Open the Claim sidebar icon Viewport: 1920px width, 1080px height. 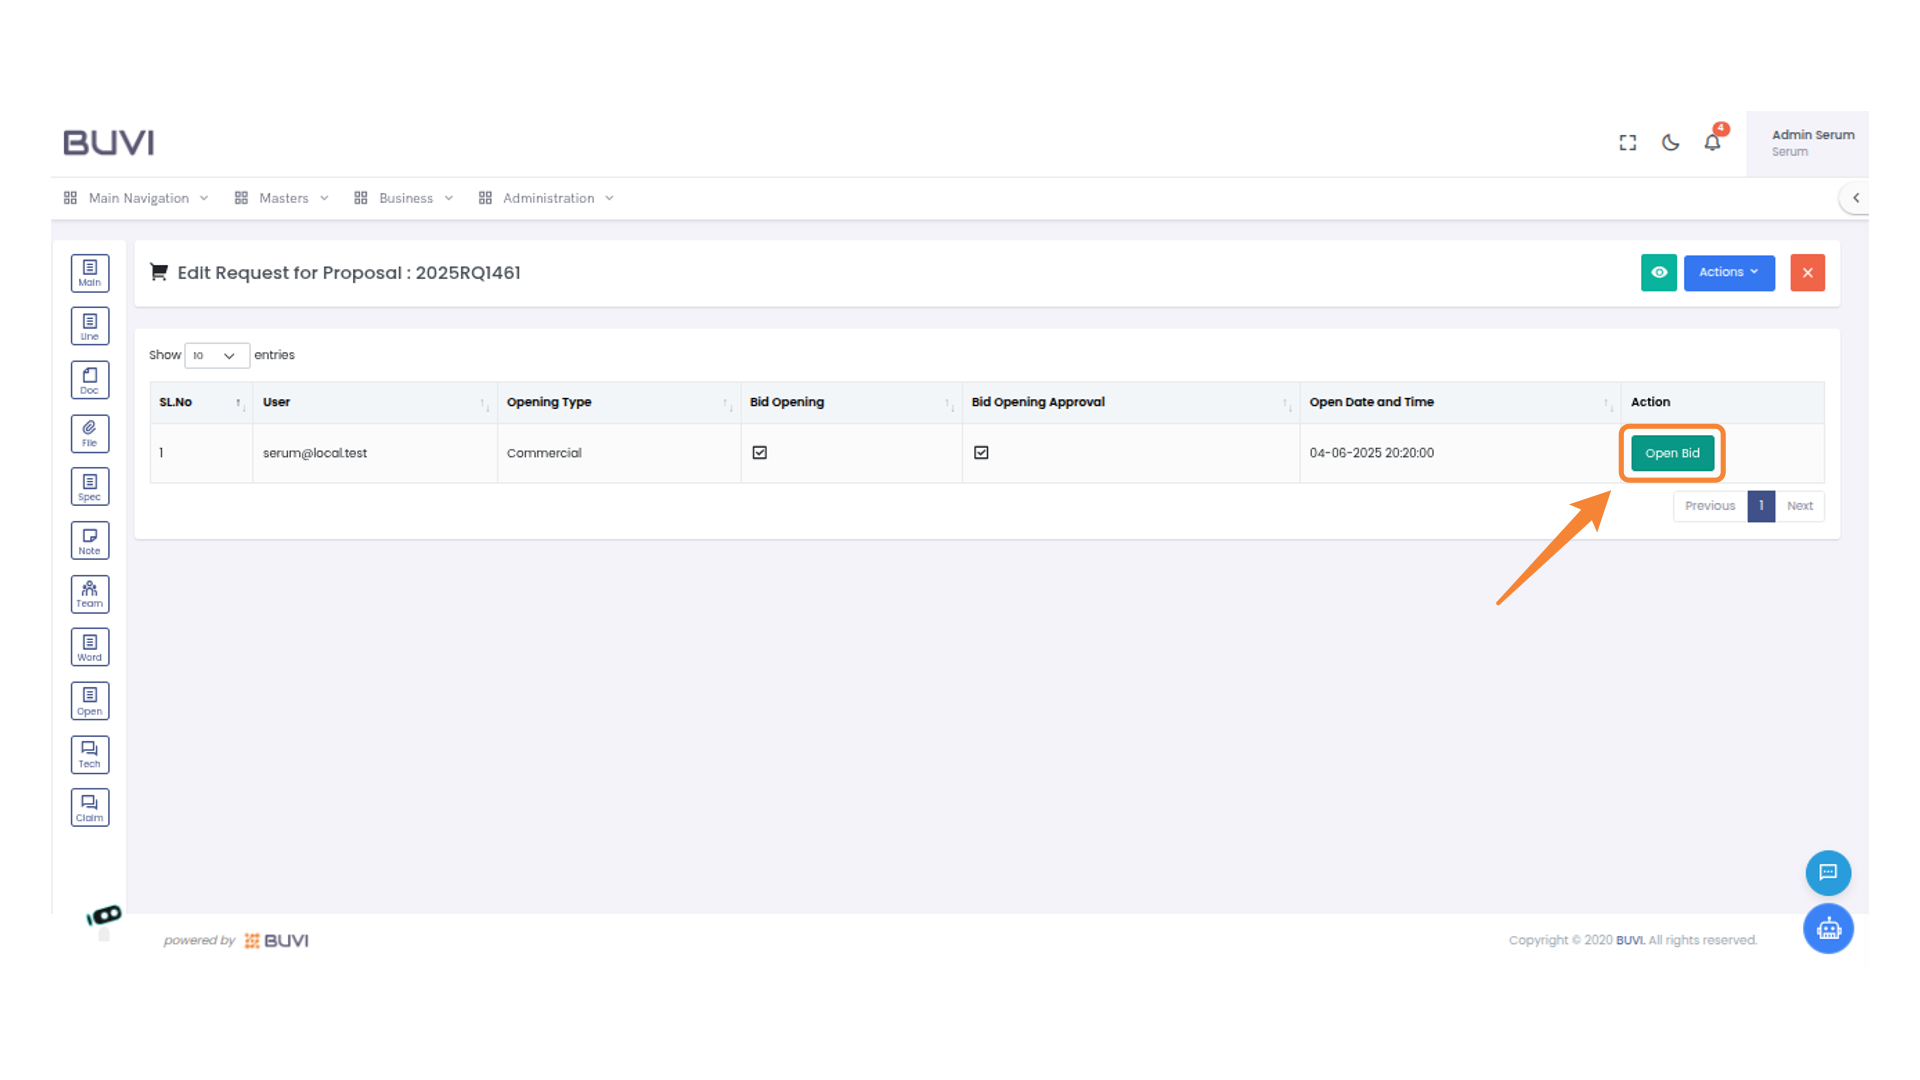[x=90, y=808]
